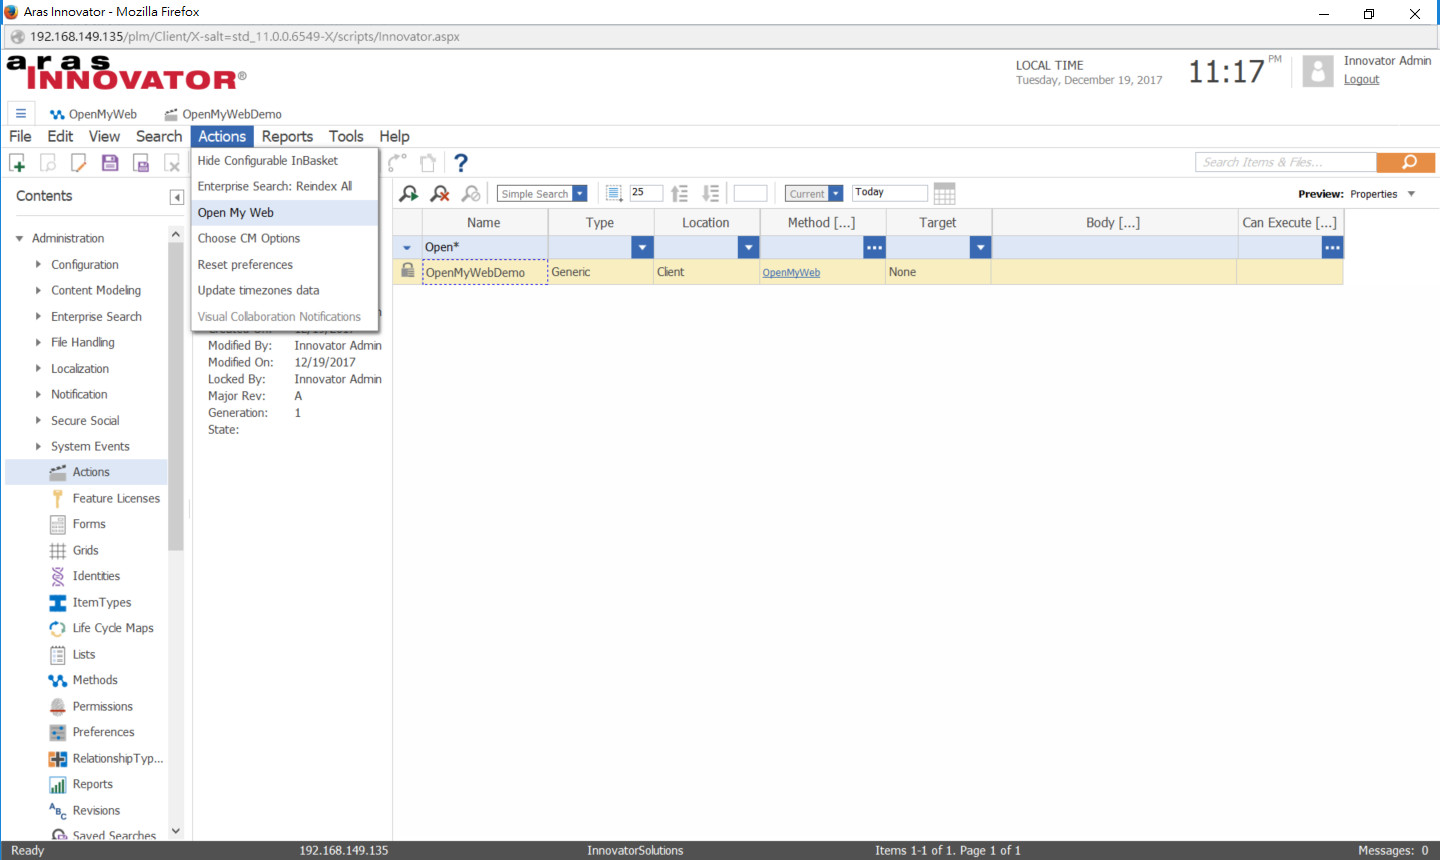Select Reset preferences menu entry
The width and height of the screenshot is (1440, 860).
click(284, 265)
